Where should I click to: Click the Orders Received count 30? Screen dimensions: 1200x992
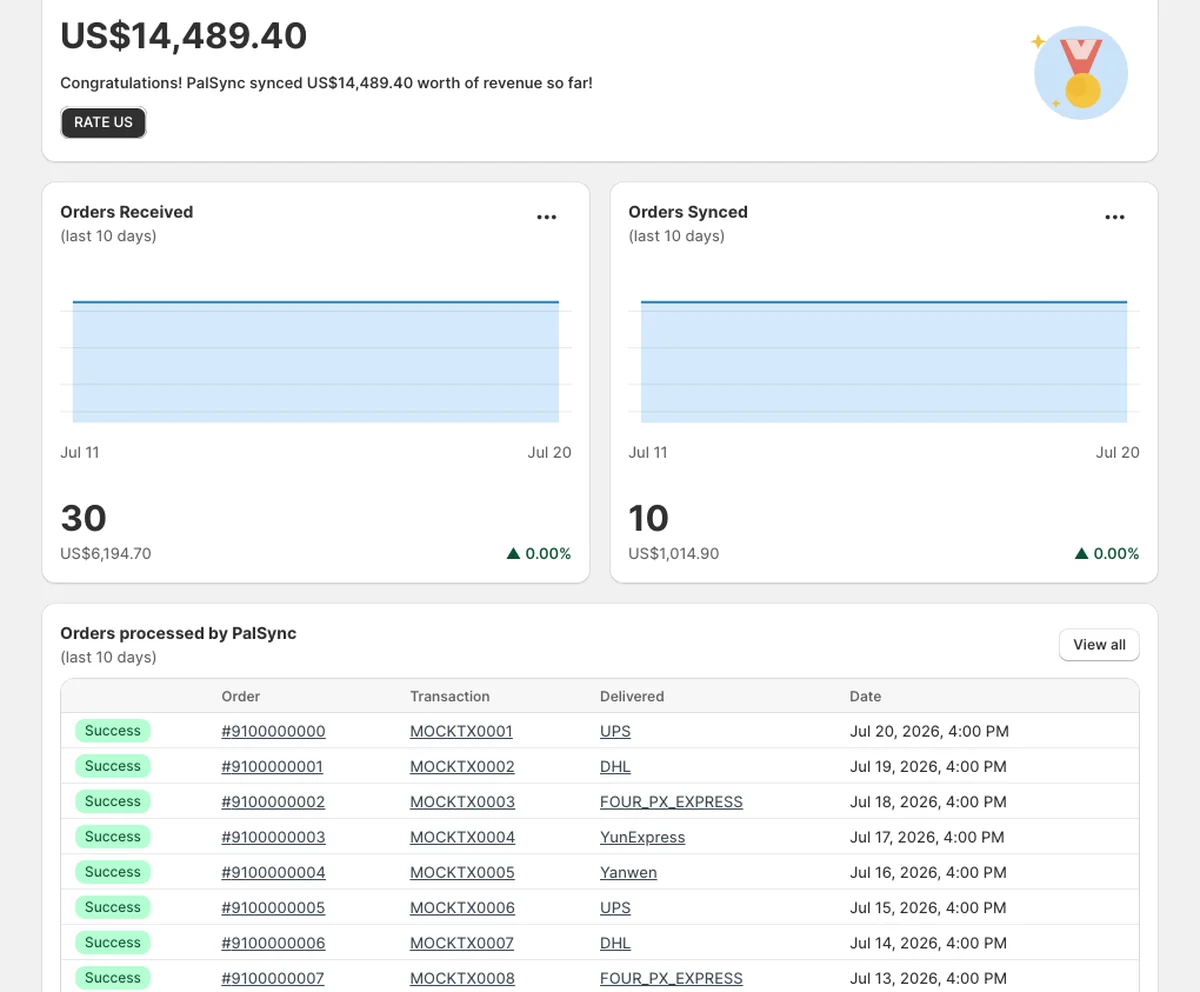pos(83,518)
